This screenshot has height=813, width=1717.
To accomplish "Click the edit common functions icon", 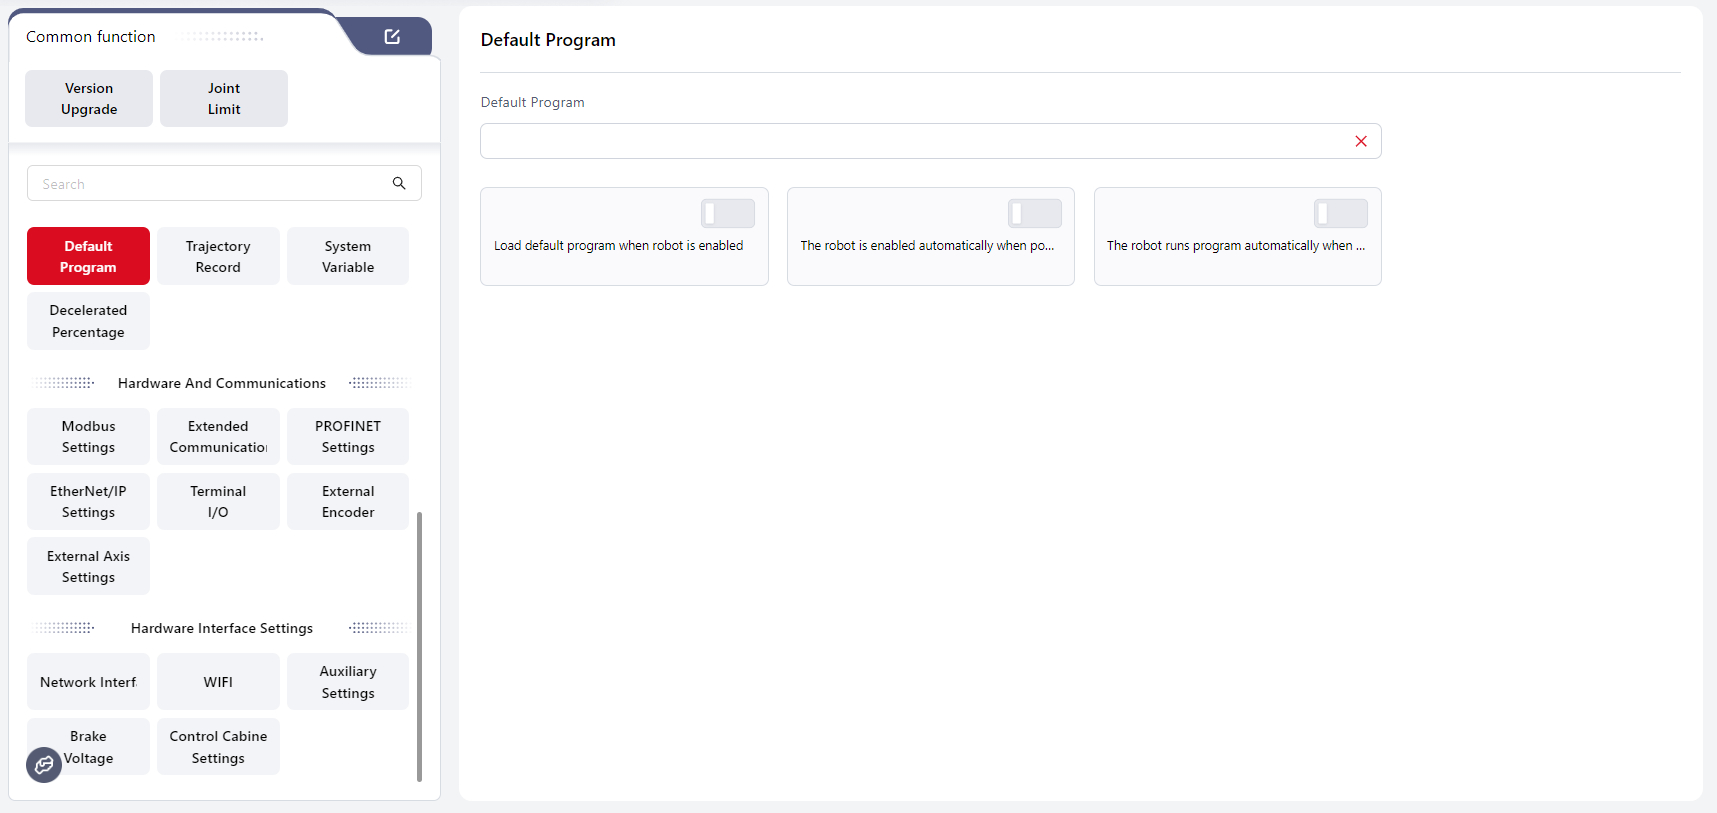I will click(x=392, y=37).
